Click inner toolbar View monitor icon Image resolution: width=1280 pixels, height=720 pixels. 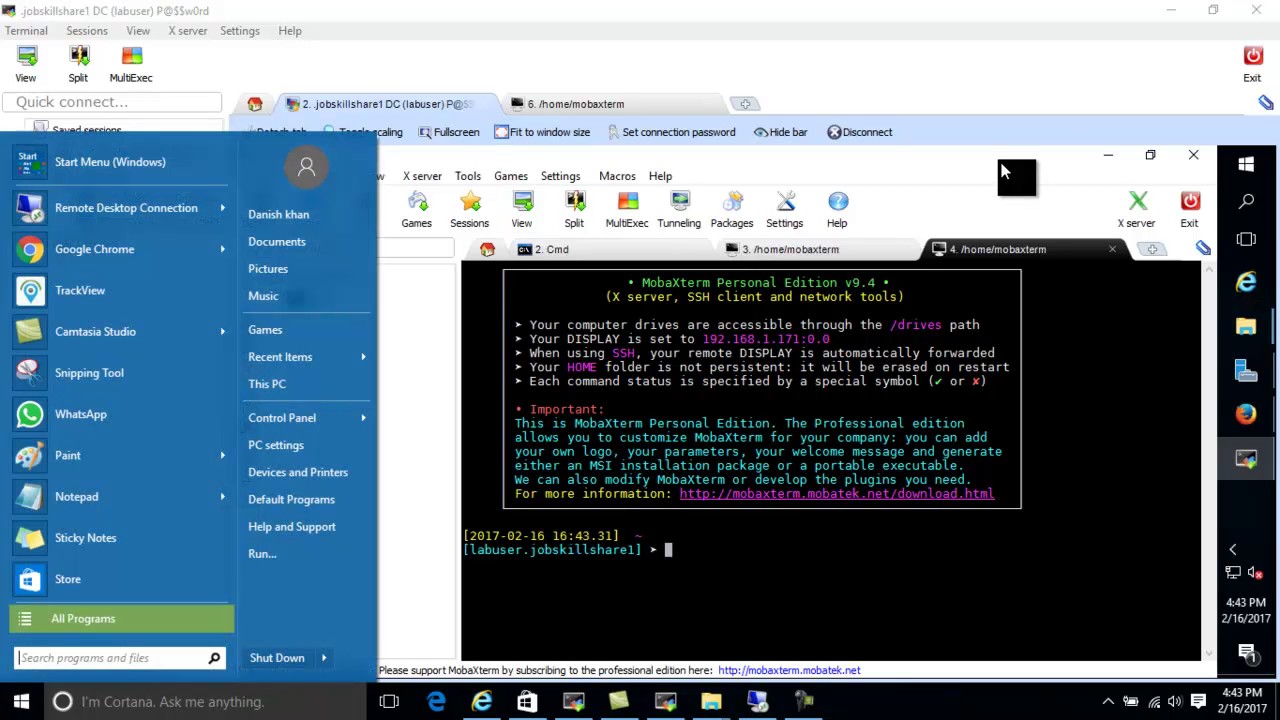tap(522, 202)
